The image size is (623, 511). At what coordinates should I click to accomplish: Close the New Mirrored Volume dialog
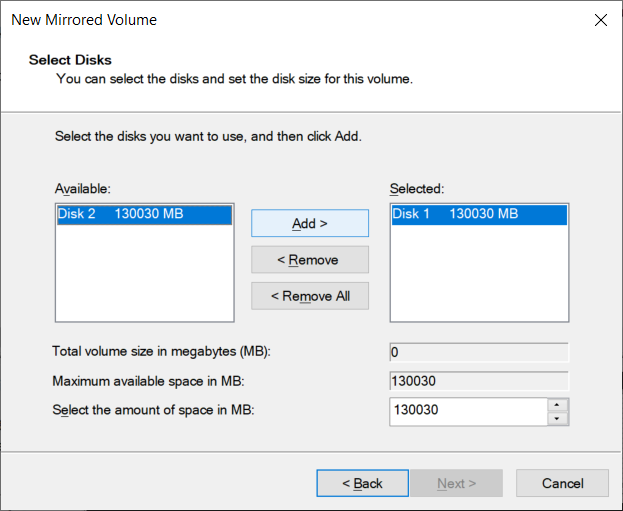pyautogui.click(x=600, y=20)
